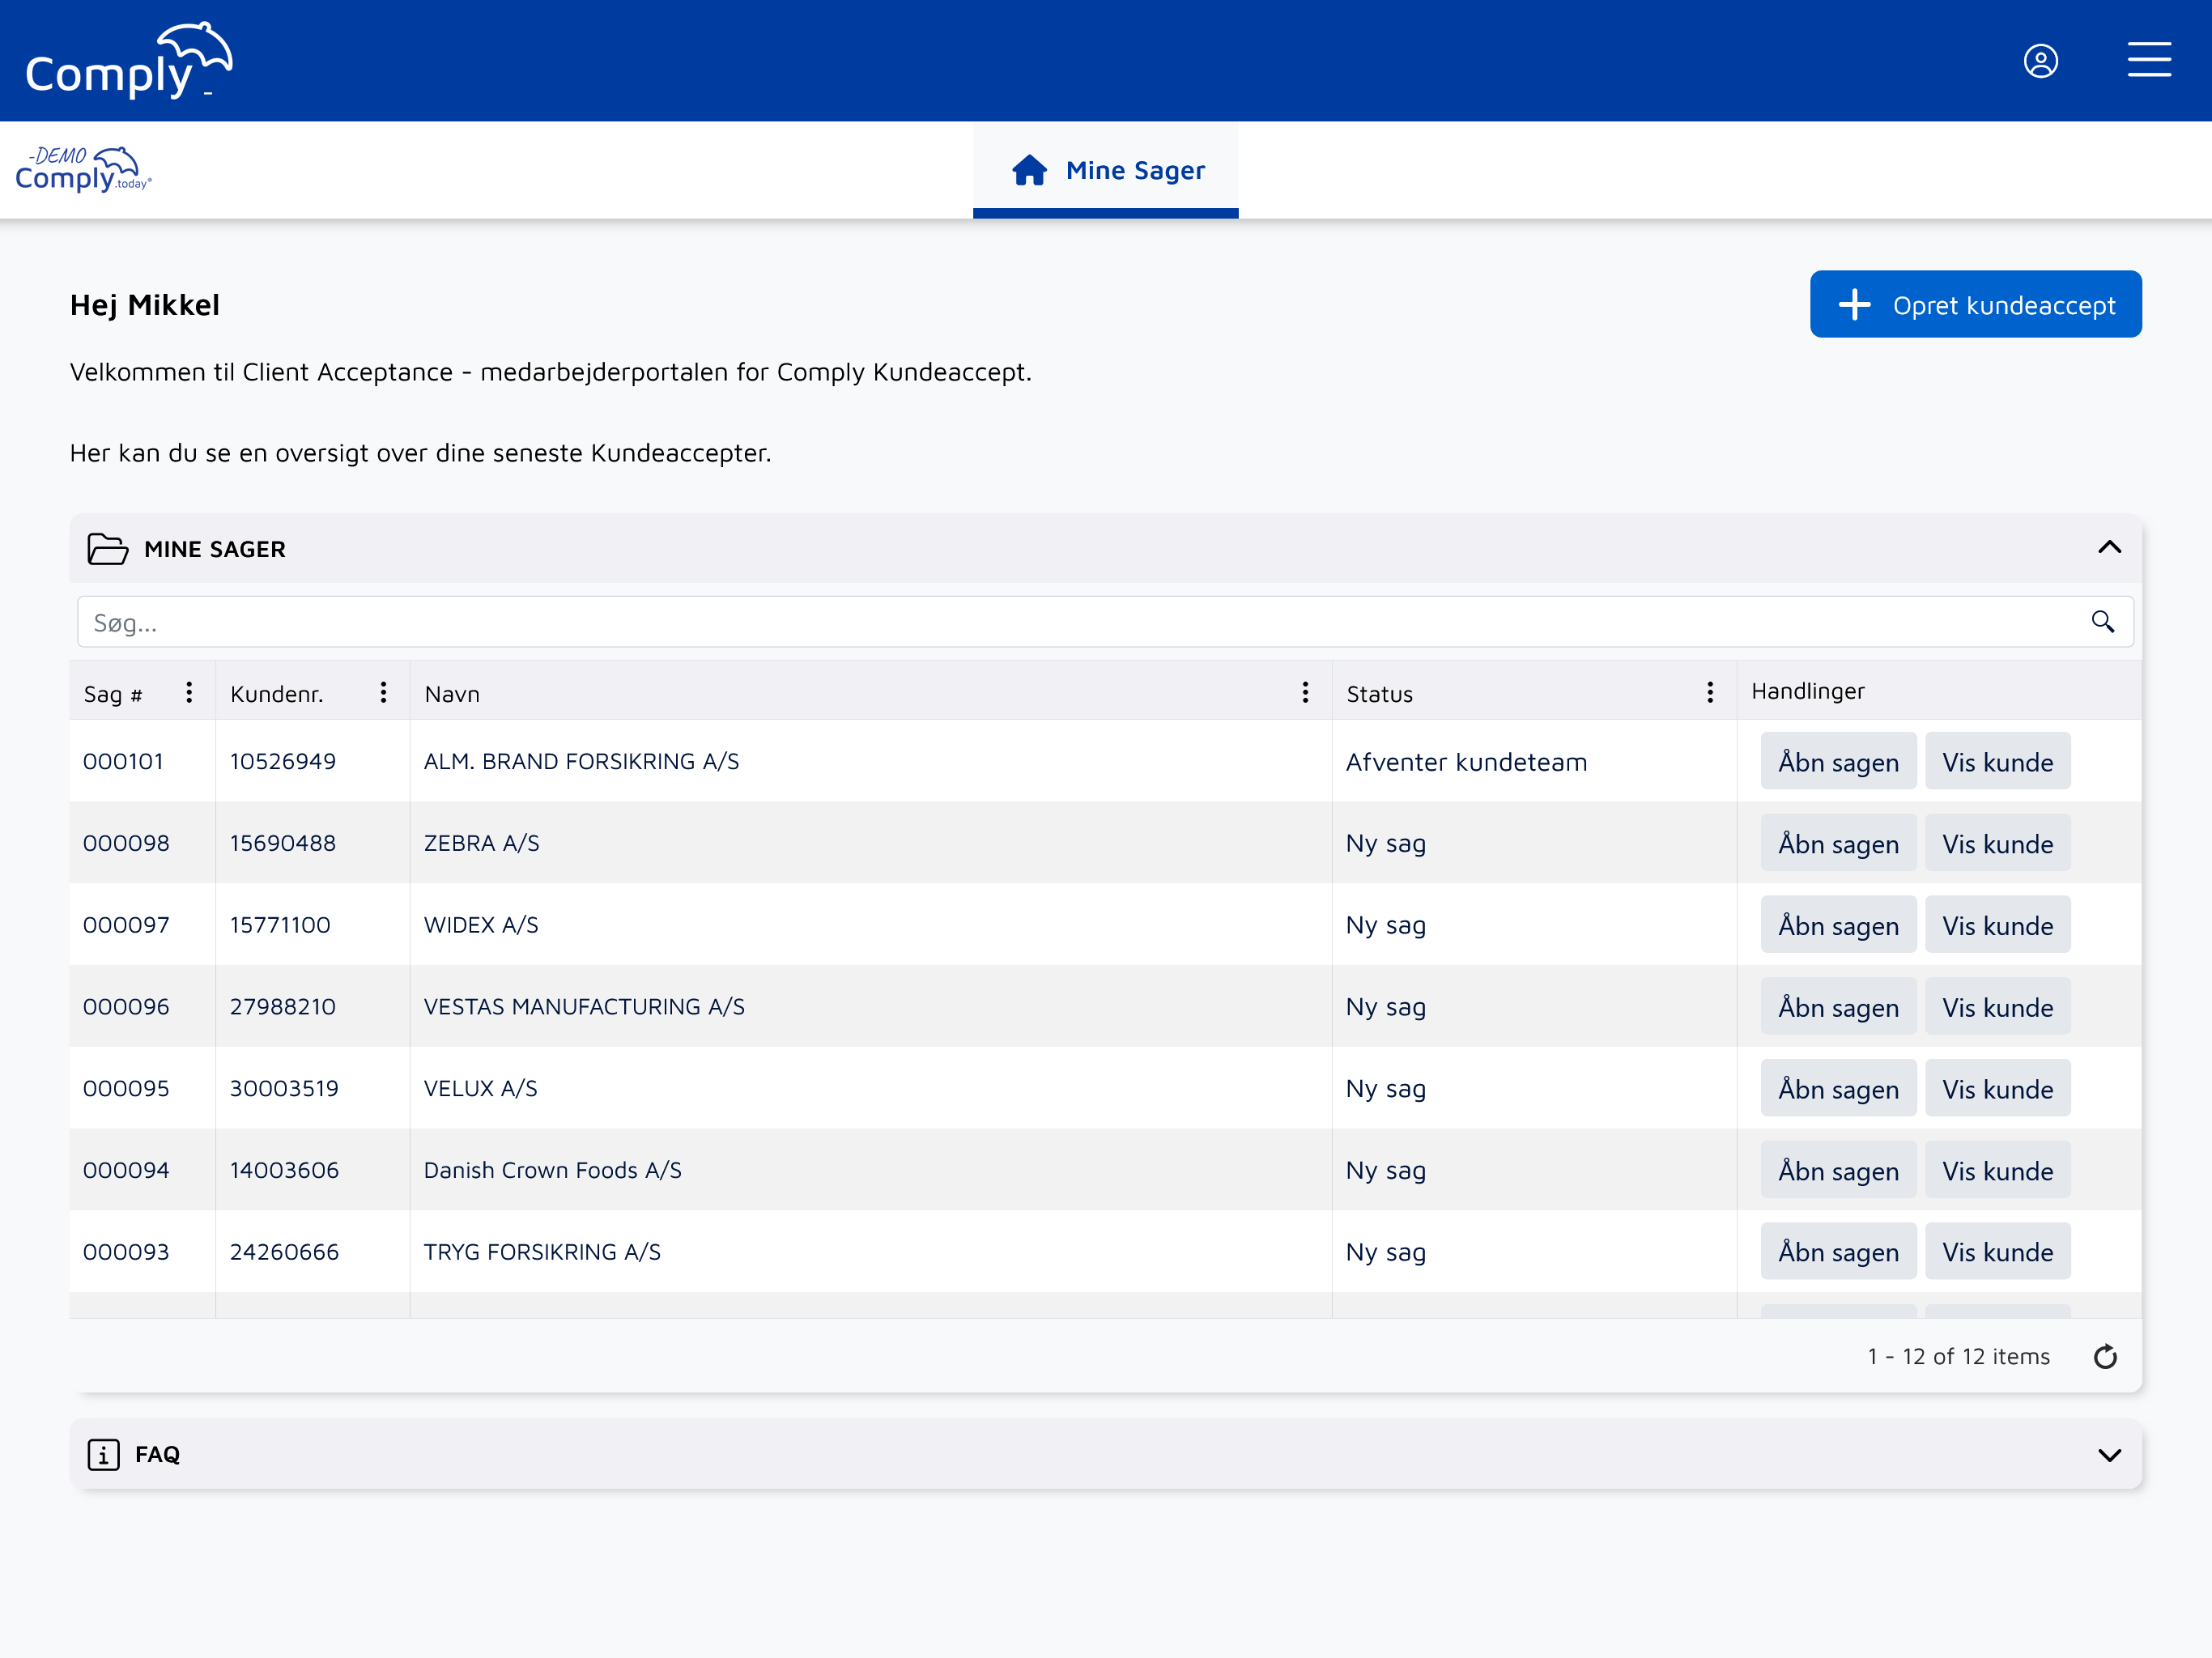Viewport: 2212px width, 1658px height.
Task: Open case for Danish Crown Foods A/S
Action: (1838, 1170)
